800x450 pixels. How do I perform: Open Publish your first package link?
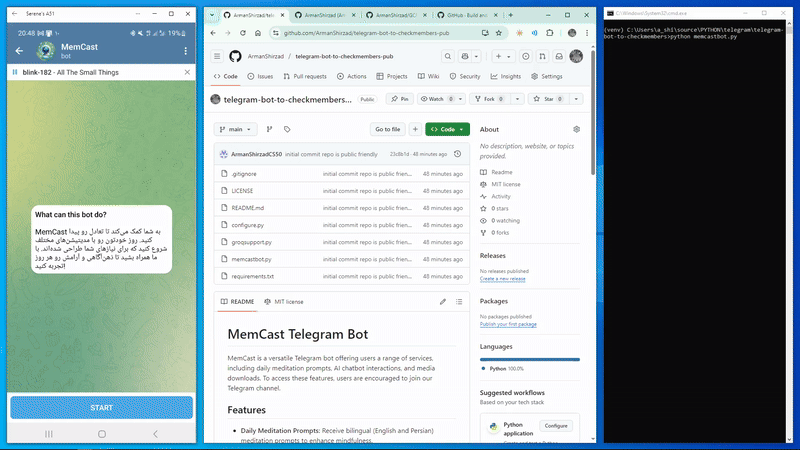point(508,324)
